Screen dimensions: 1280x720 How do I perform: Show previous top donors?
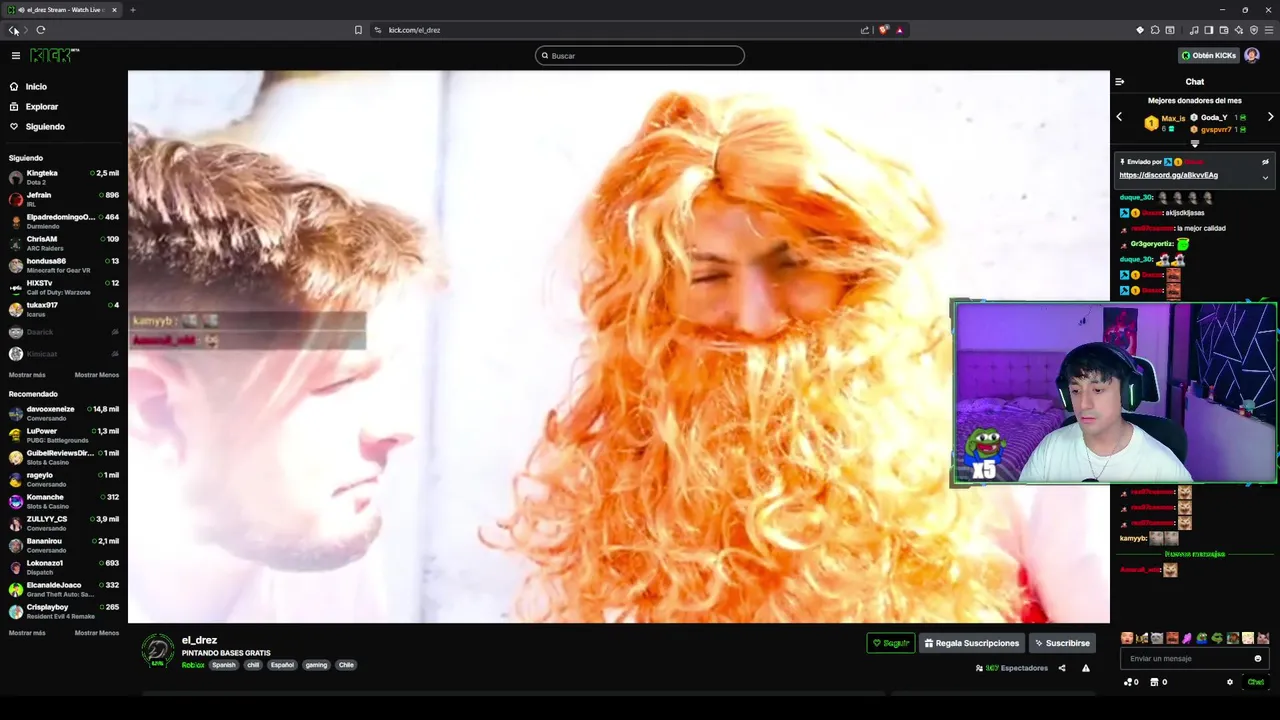coord(1119,117)
